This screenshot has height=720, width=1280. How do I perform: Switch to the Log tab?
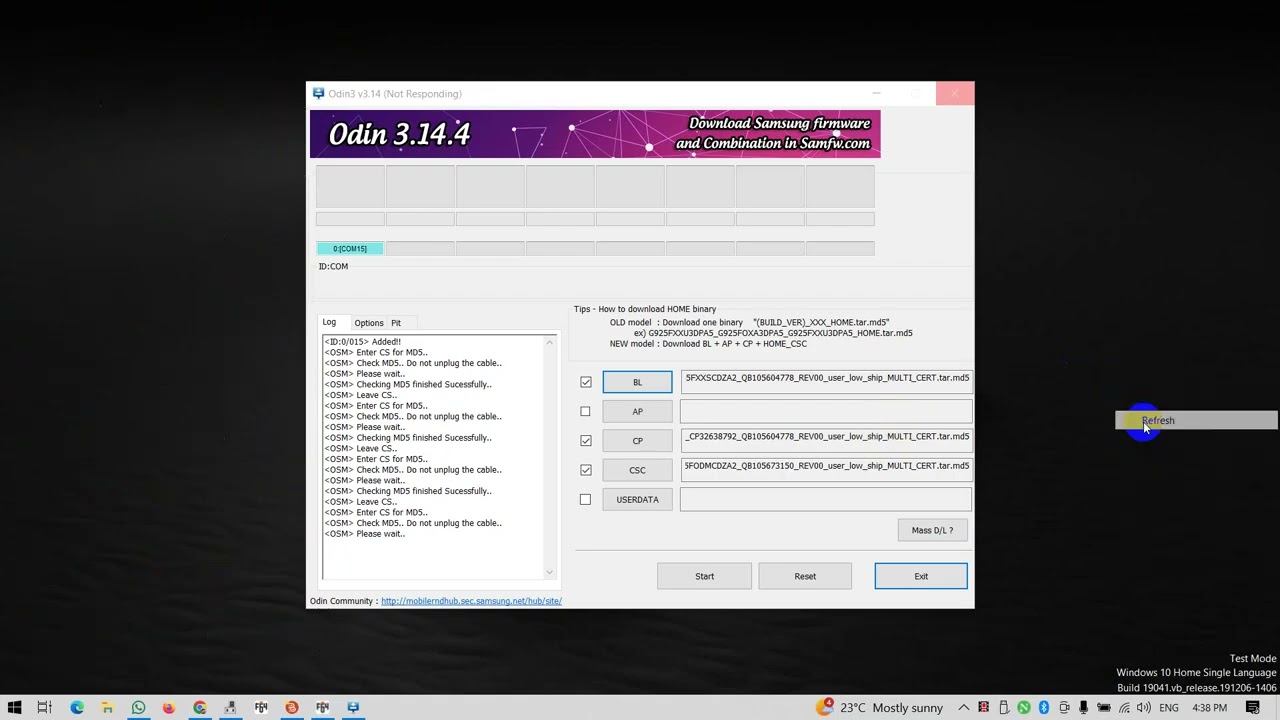click(329, 322)
